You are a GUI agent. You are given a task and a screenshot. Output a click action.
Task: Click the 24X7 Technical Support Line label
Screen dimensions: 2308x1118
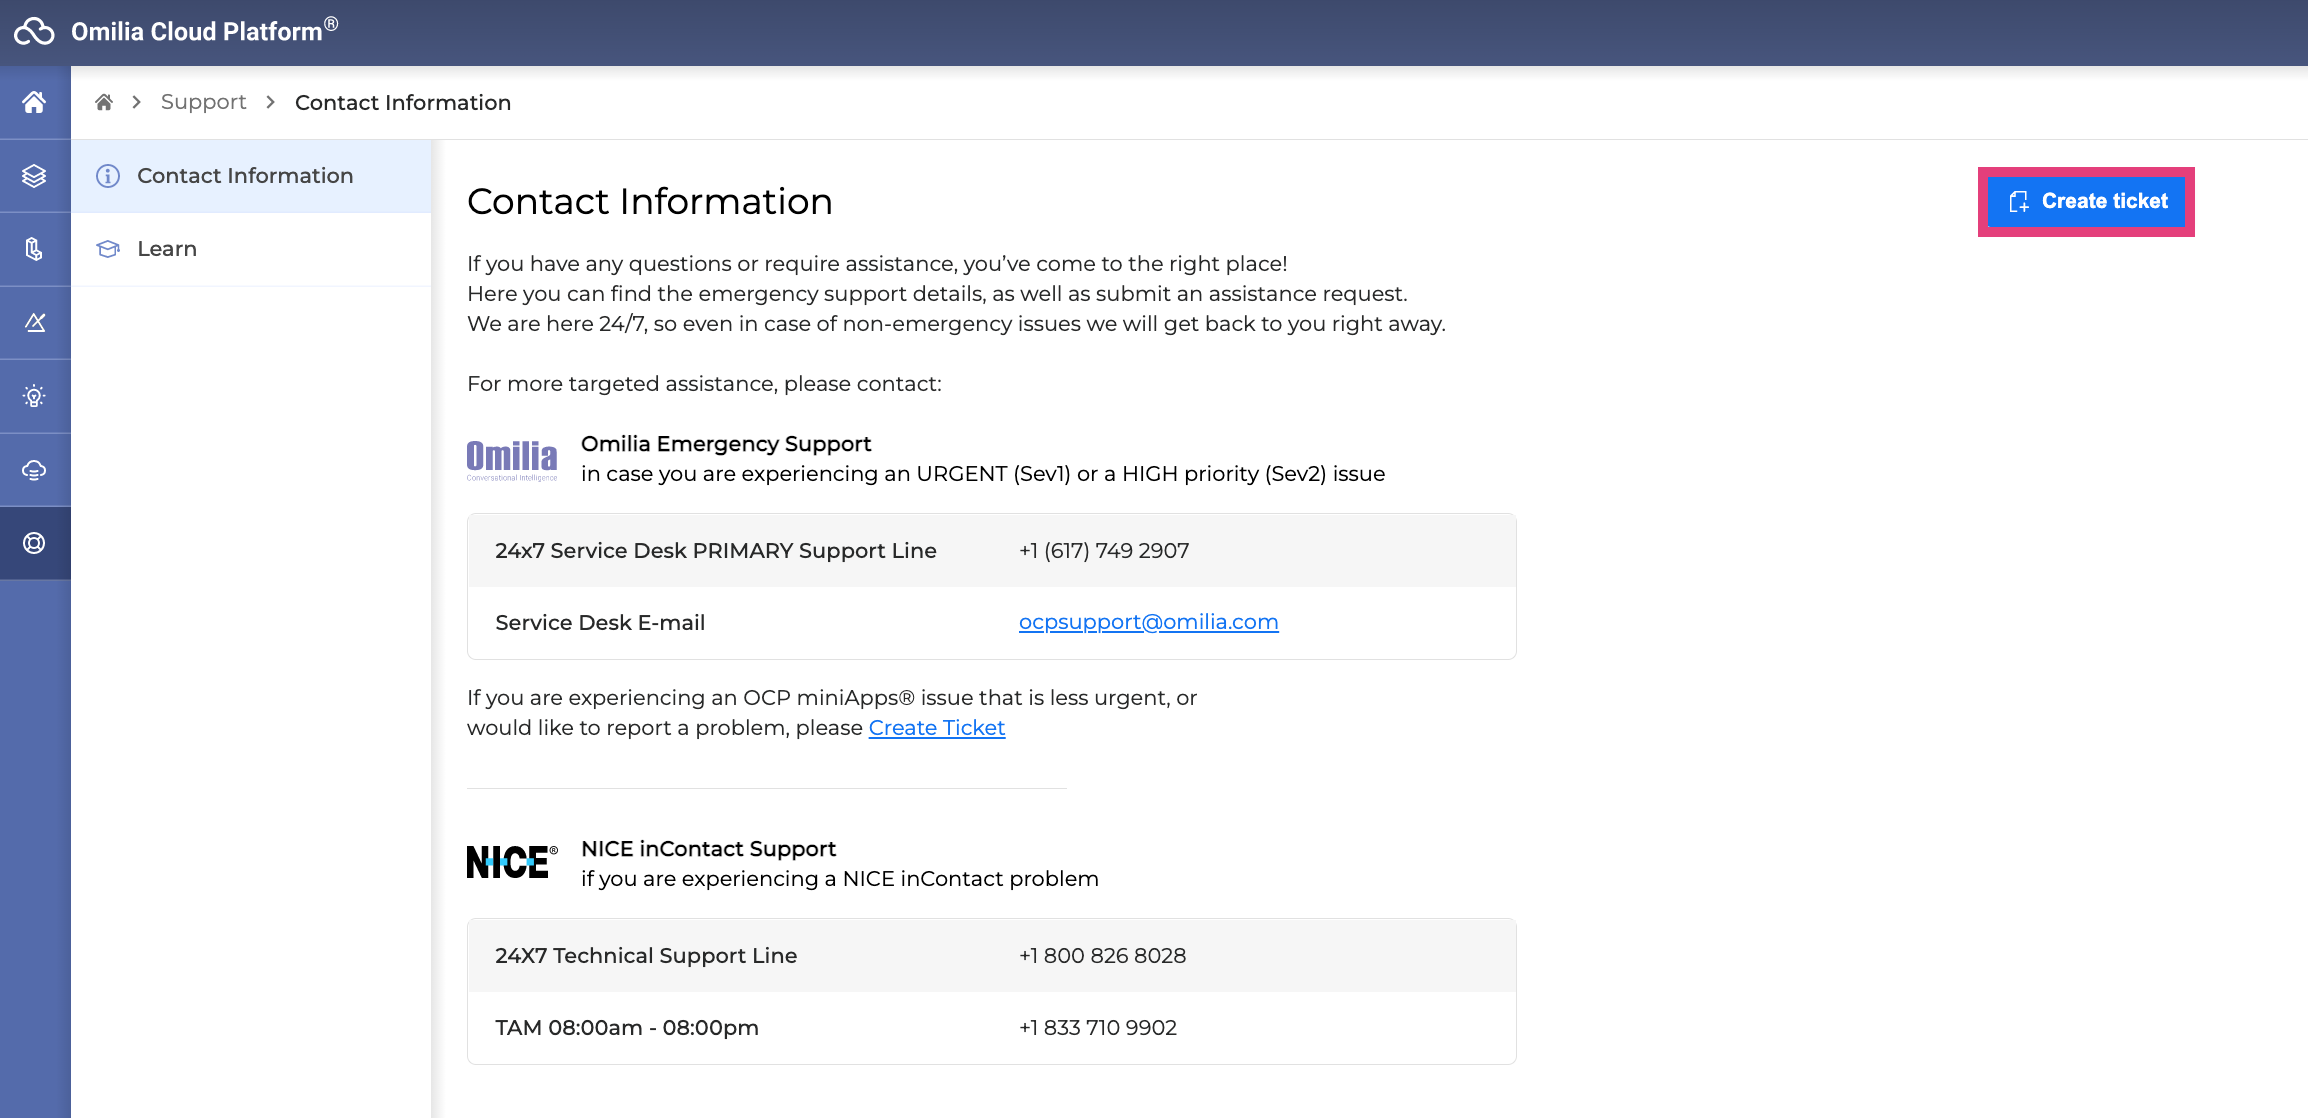coord(646,956)
